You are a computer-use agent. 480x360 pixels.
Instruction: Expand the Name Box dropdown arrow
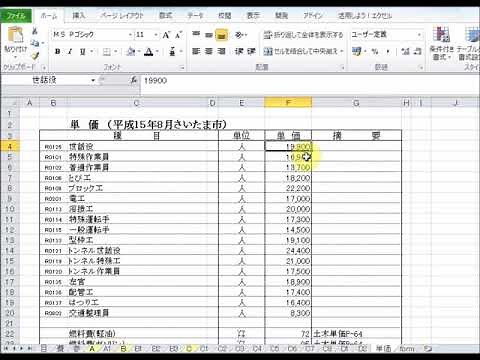click(93, 80)
